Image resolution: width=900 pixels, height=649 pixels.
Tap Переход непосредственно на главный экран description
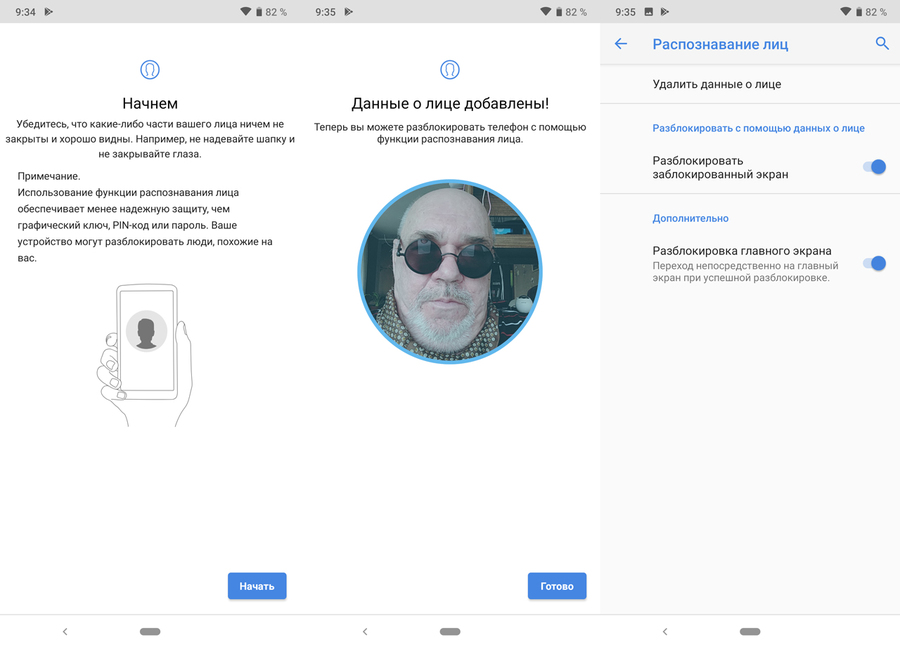pos(745,272)
